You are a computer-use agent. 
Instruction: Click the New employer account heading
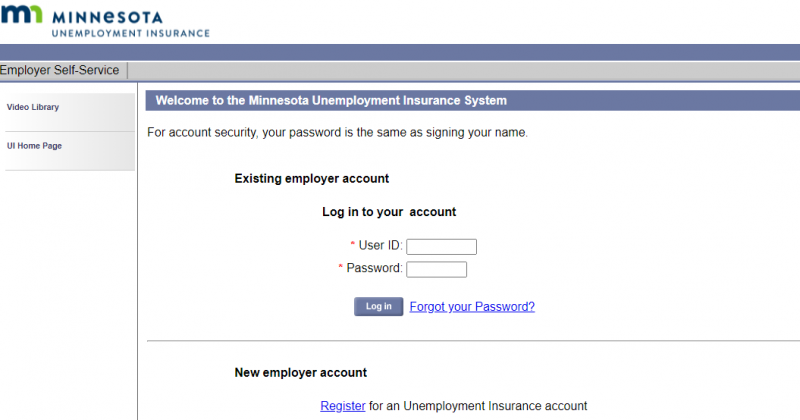click(300, 373)
